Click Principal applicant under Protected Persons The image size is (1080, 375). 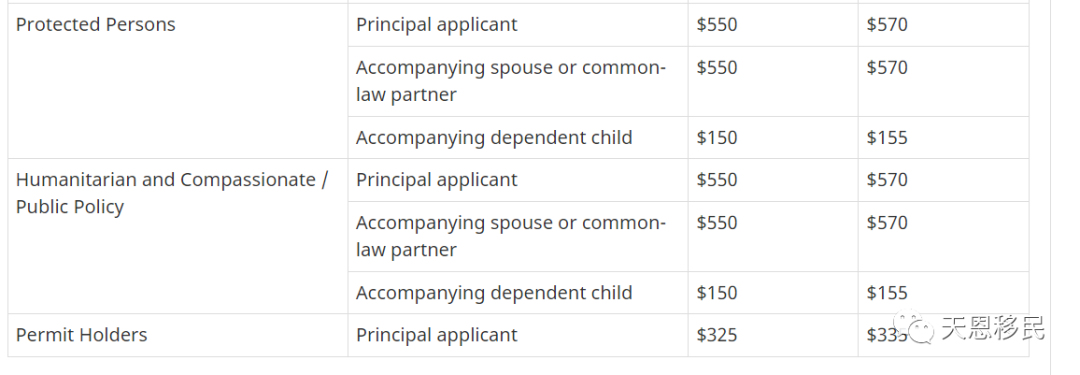tap(437, 25)
